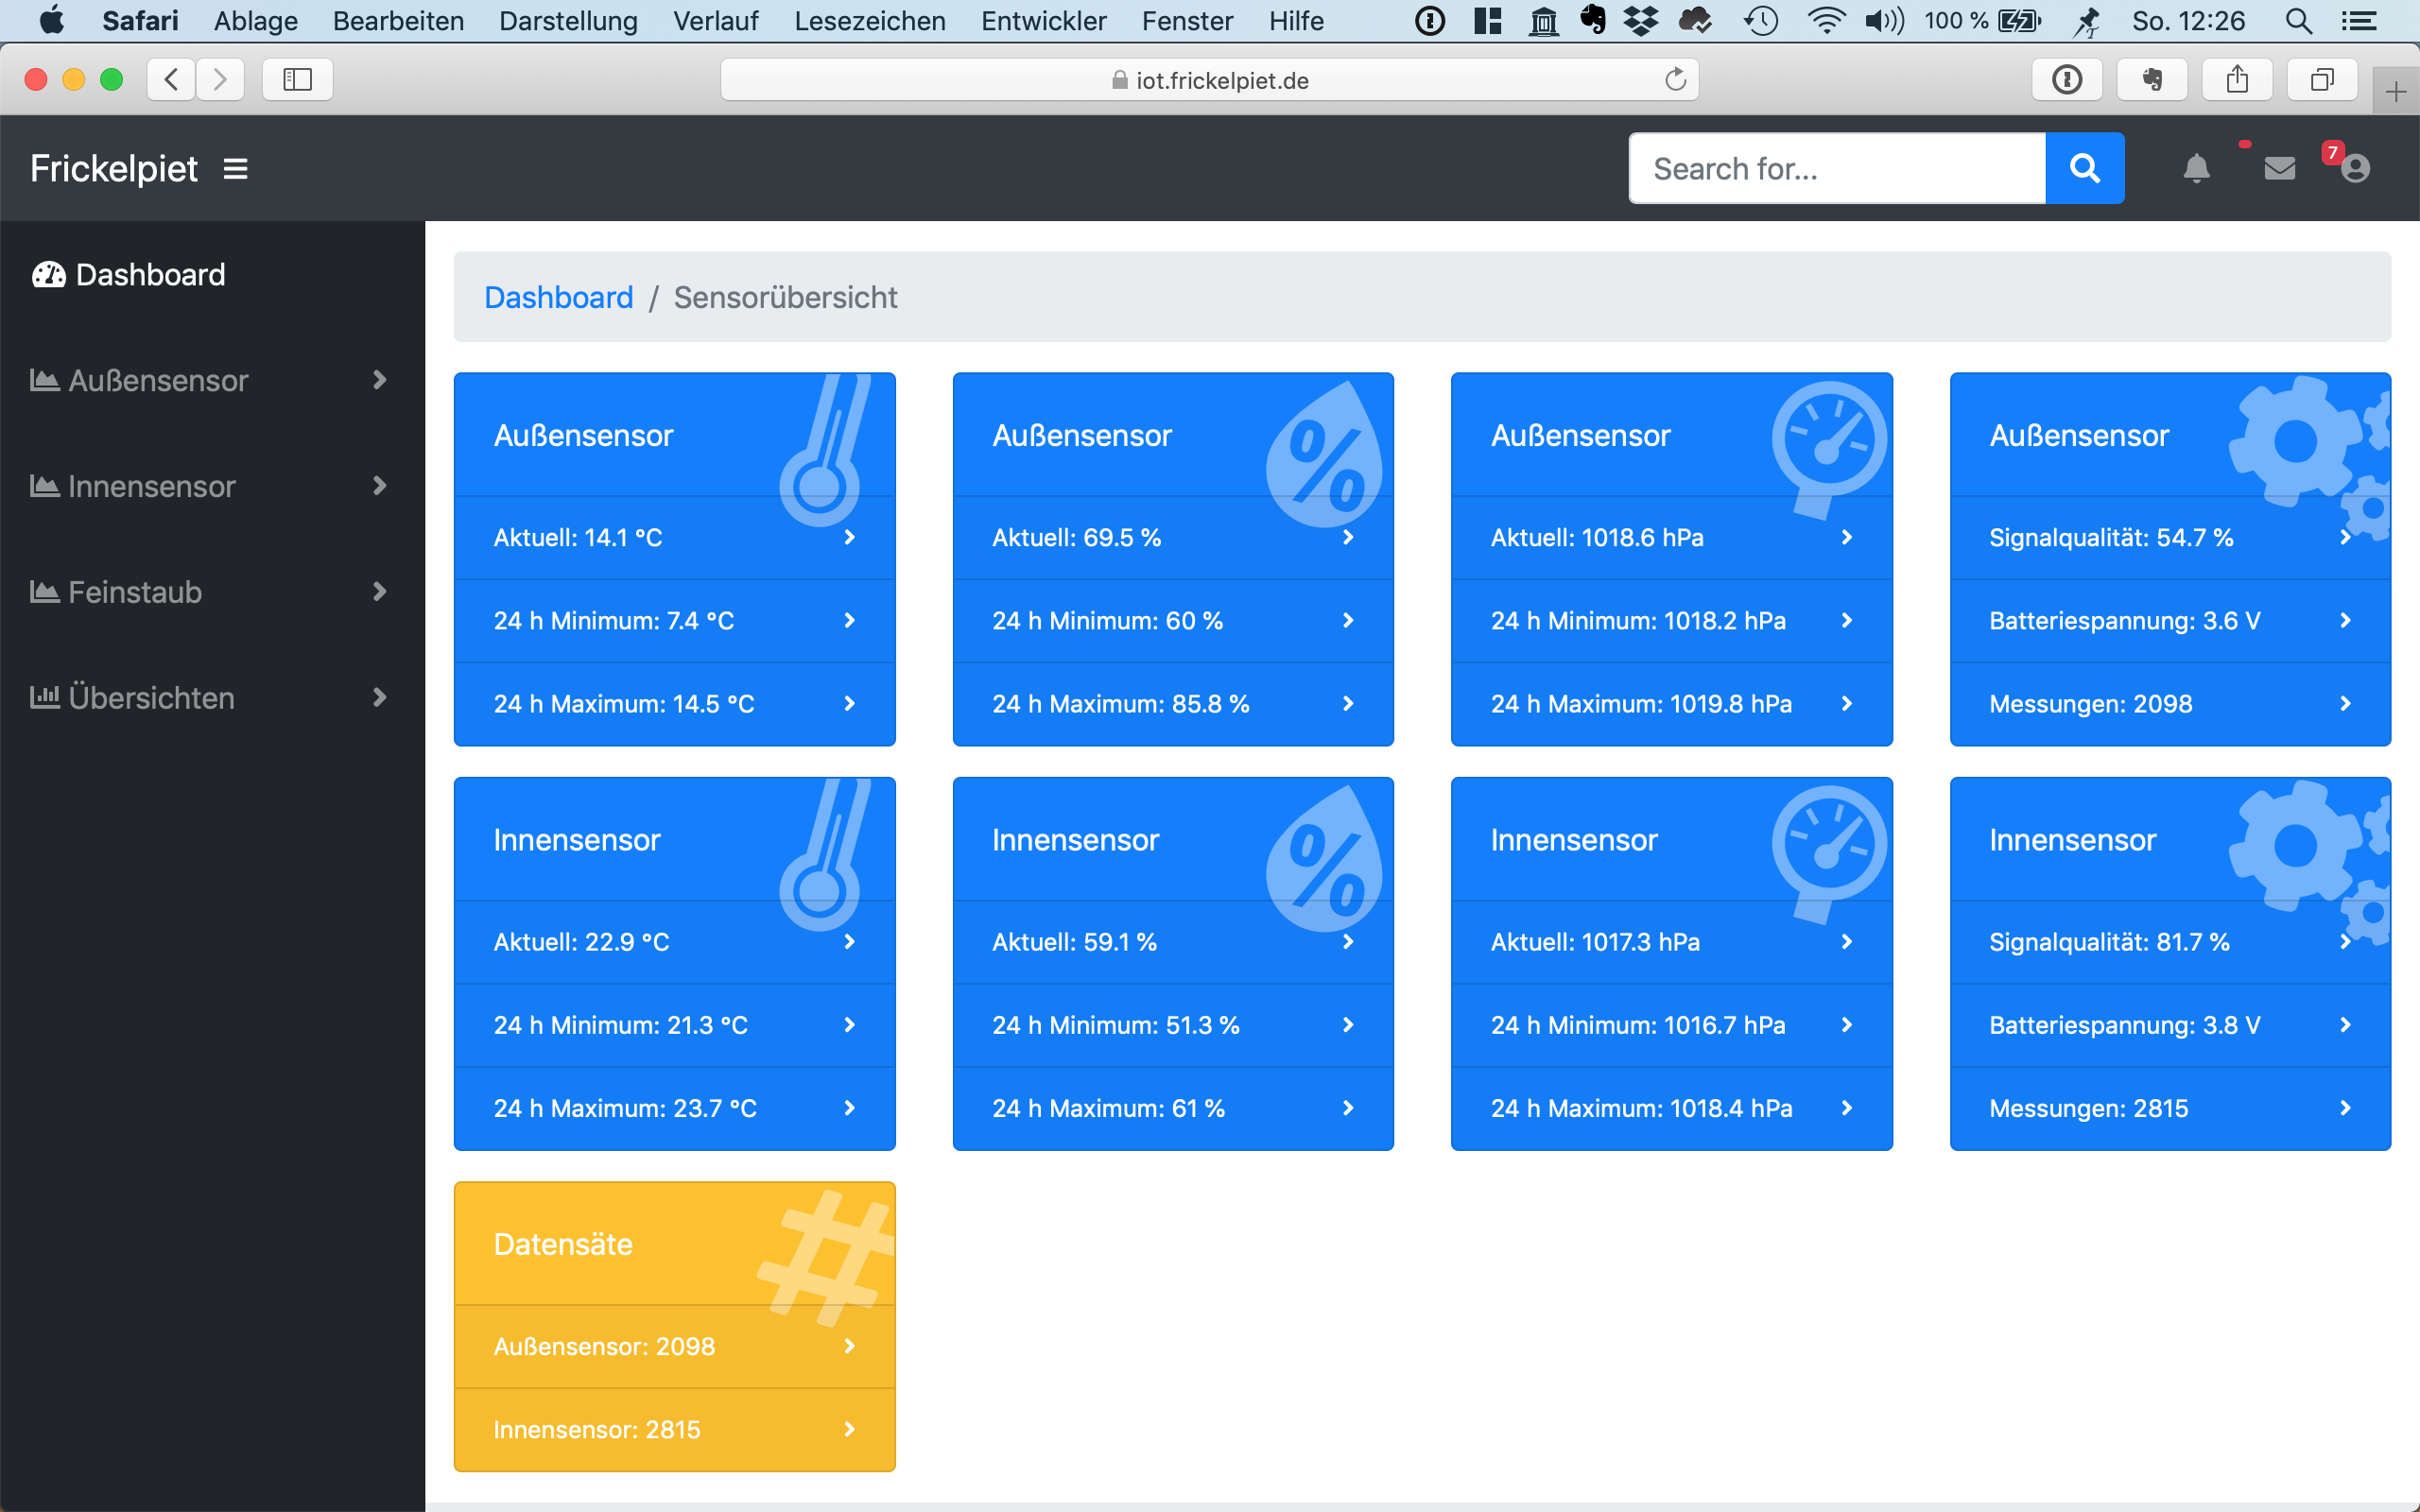
Task: Click the Dashboard breadcrumb link
Action: click(559, 297)
